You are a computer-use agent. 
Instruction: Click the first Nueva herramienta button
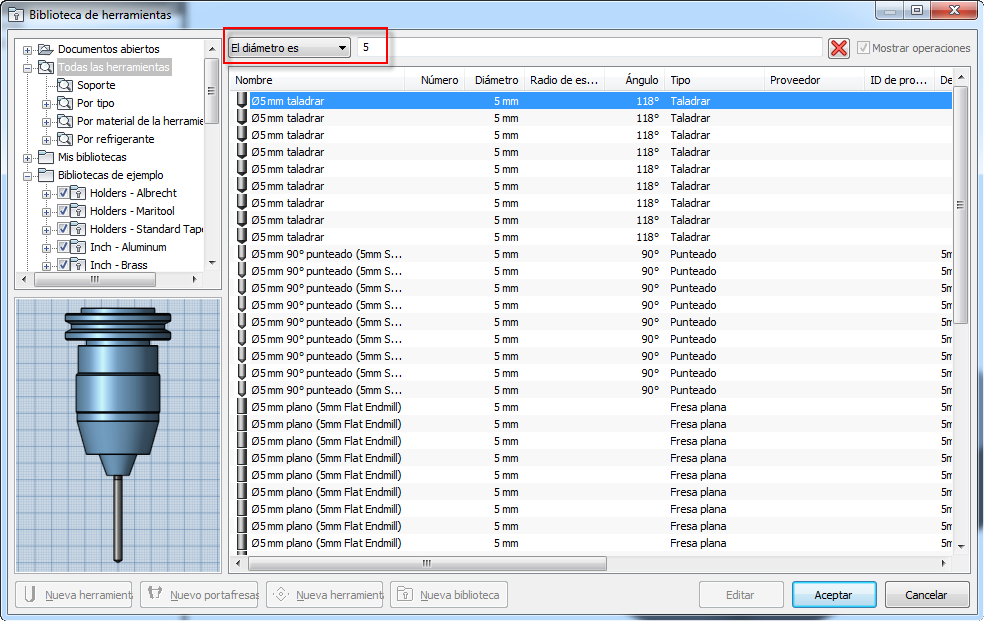click(74, 595)
